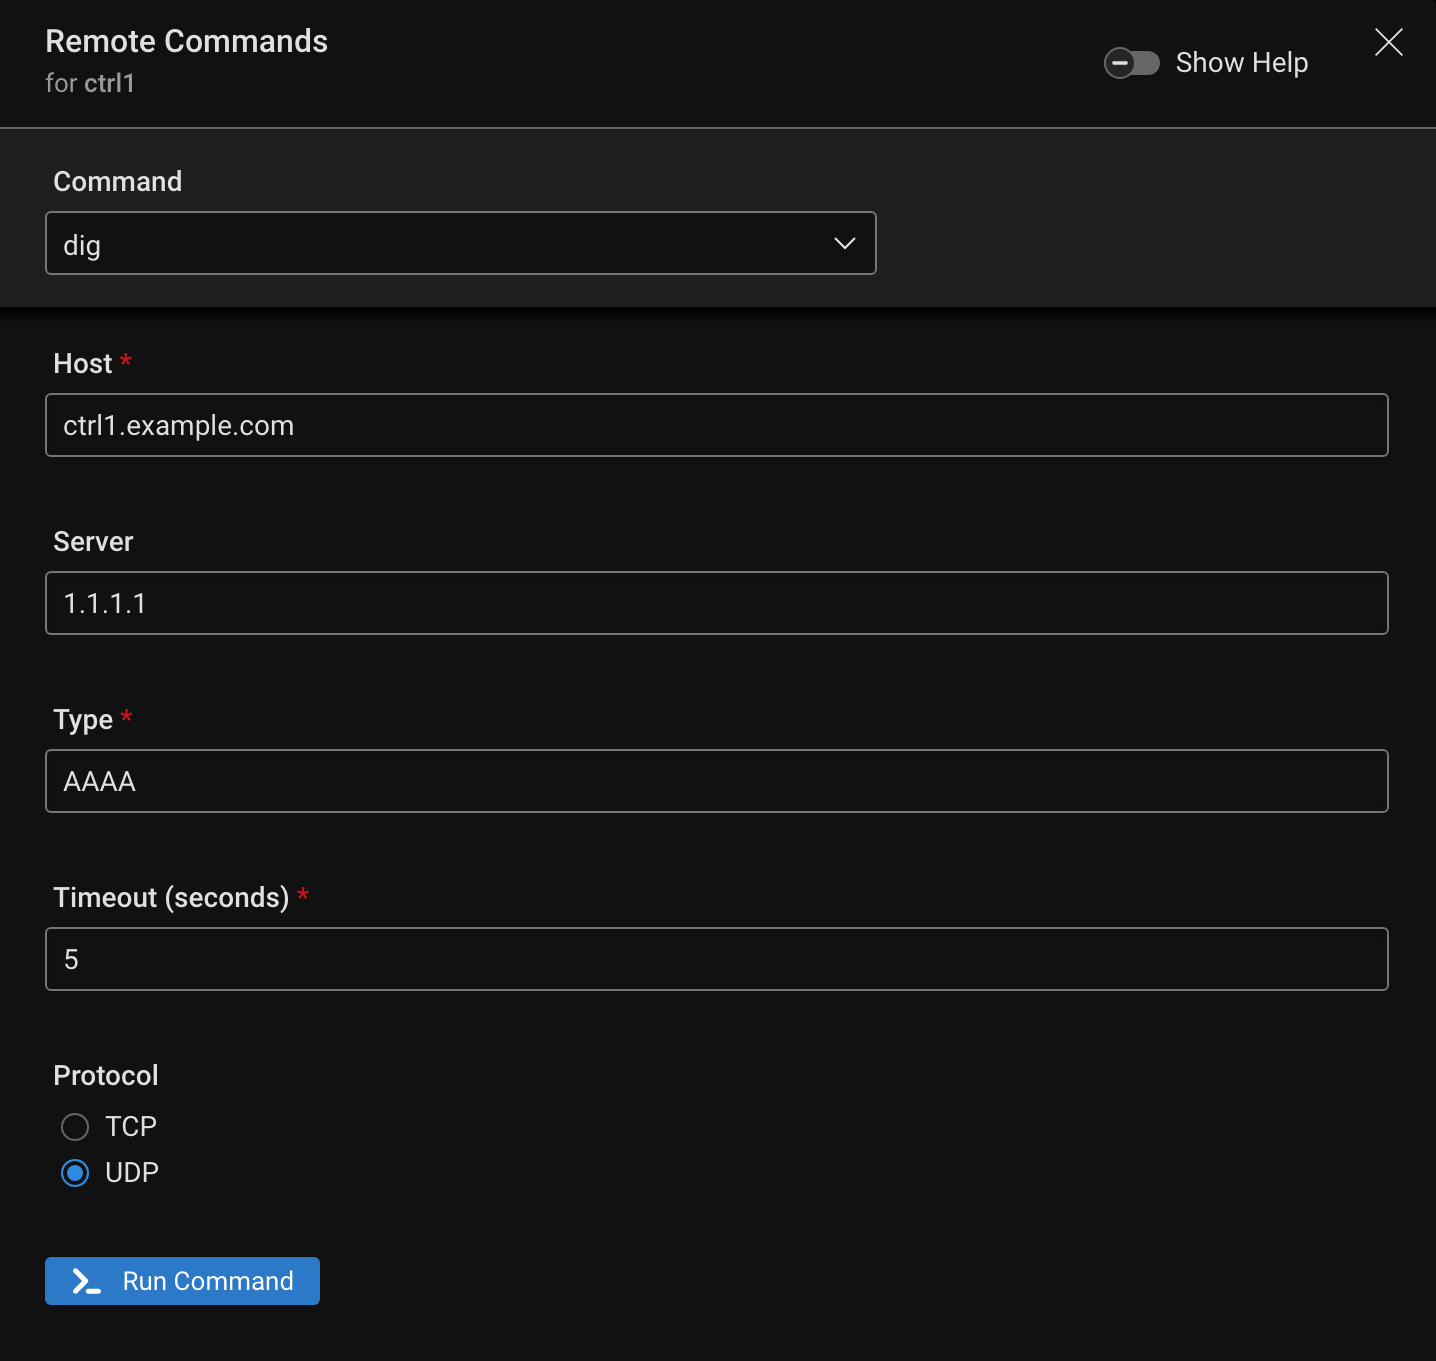
Task: Click the Timeout field showing 5
Action: pyautogui.click(x=716, y=959)
